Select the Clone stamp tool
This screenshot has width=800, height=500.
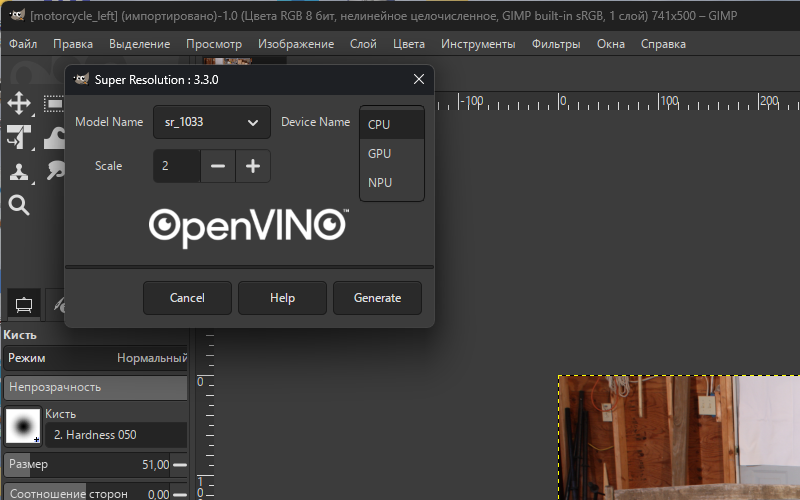[x=19, y=172]
